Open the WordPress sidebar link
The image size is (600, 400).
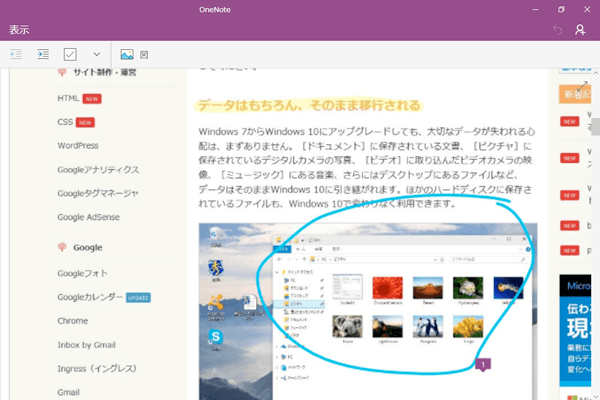[78, 146]
